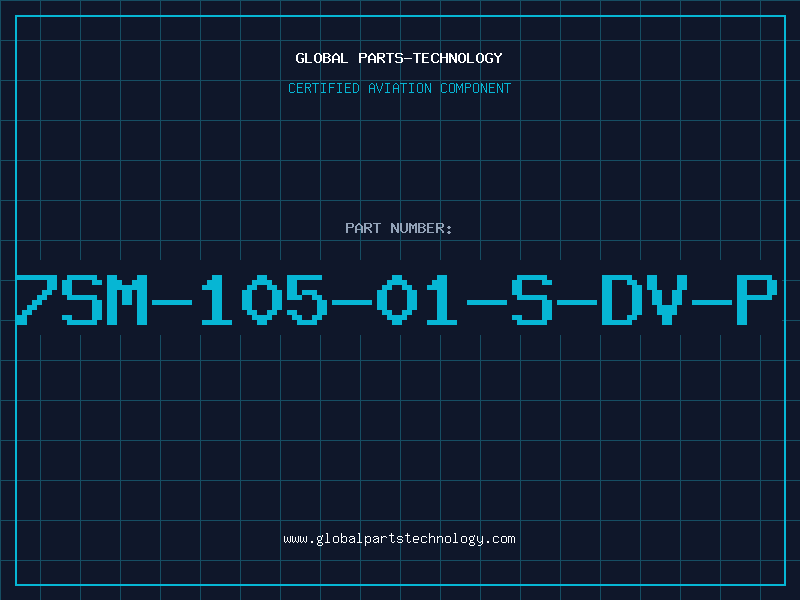Click the GLOBAL PARTS-TECHNOLOGY title text
Image resolution: width=800 pixels, height=600 pixels.
pos(399,58)
